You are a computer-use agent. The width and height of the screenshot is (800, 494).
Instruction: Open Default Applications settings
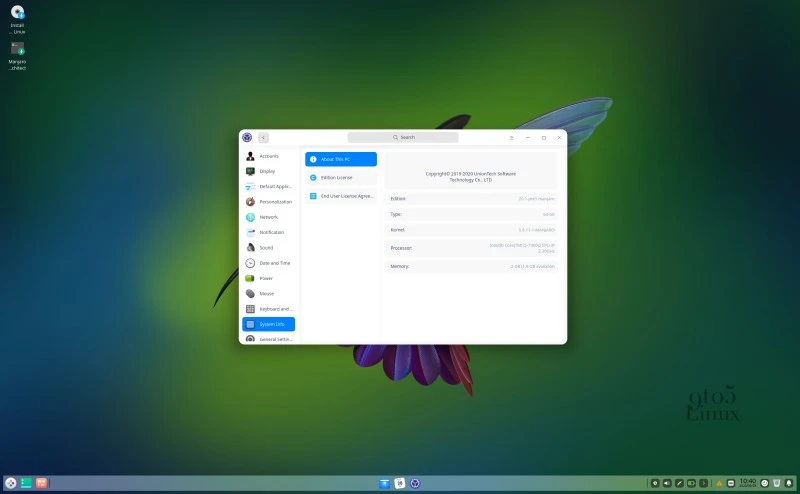268,187
